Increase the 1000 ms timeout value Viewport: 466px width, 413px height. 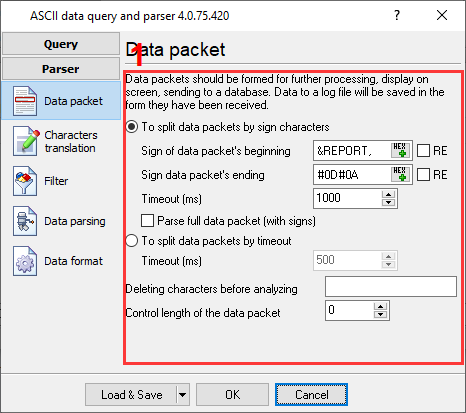(388, 195)
